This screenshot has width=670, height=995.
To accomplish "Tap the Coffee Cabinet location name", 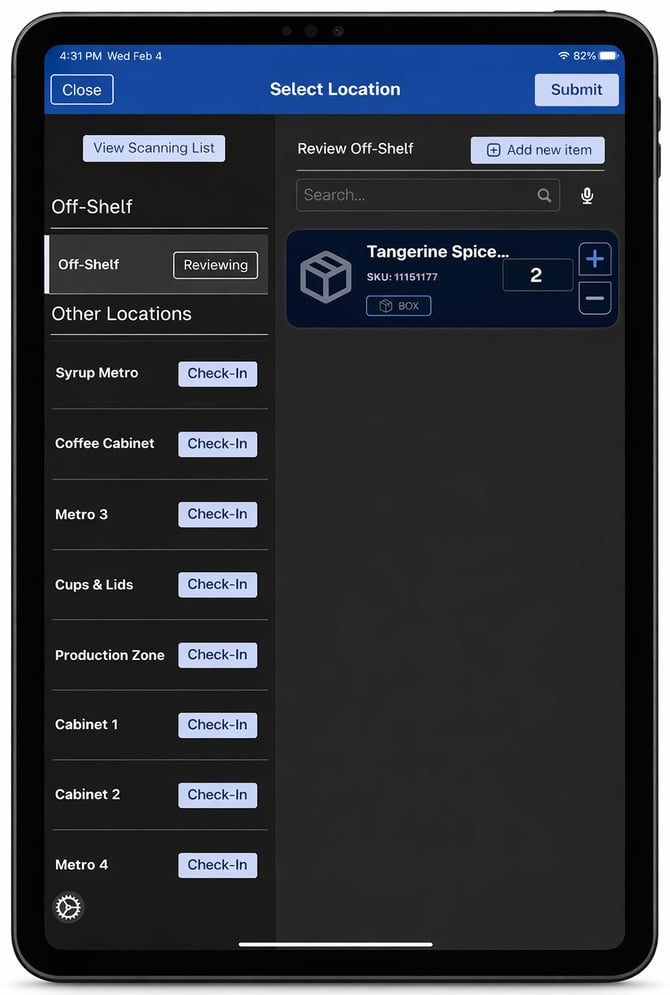I will pyautogui.click(x=105, y=444).
